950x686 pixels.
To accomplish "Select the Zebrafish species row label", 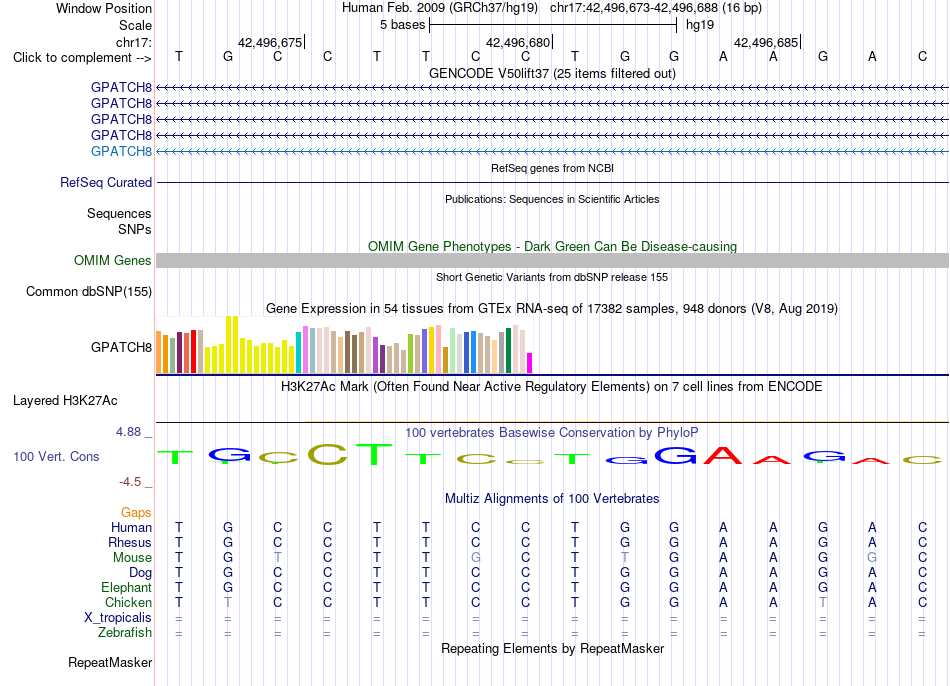I will click(124, 632).
